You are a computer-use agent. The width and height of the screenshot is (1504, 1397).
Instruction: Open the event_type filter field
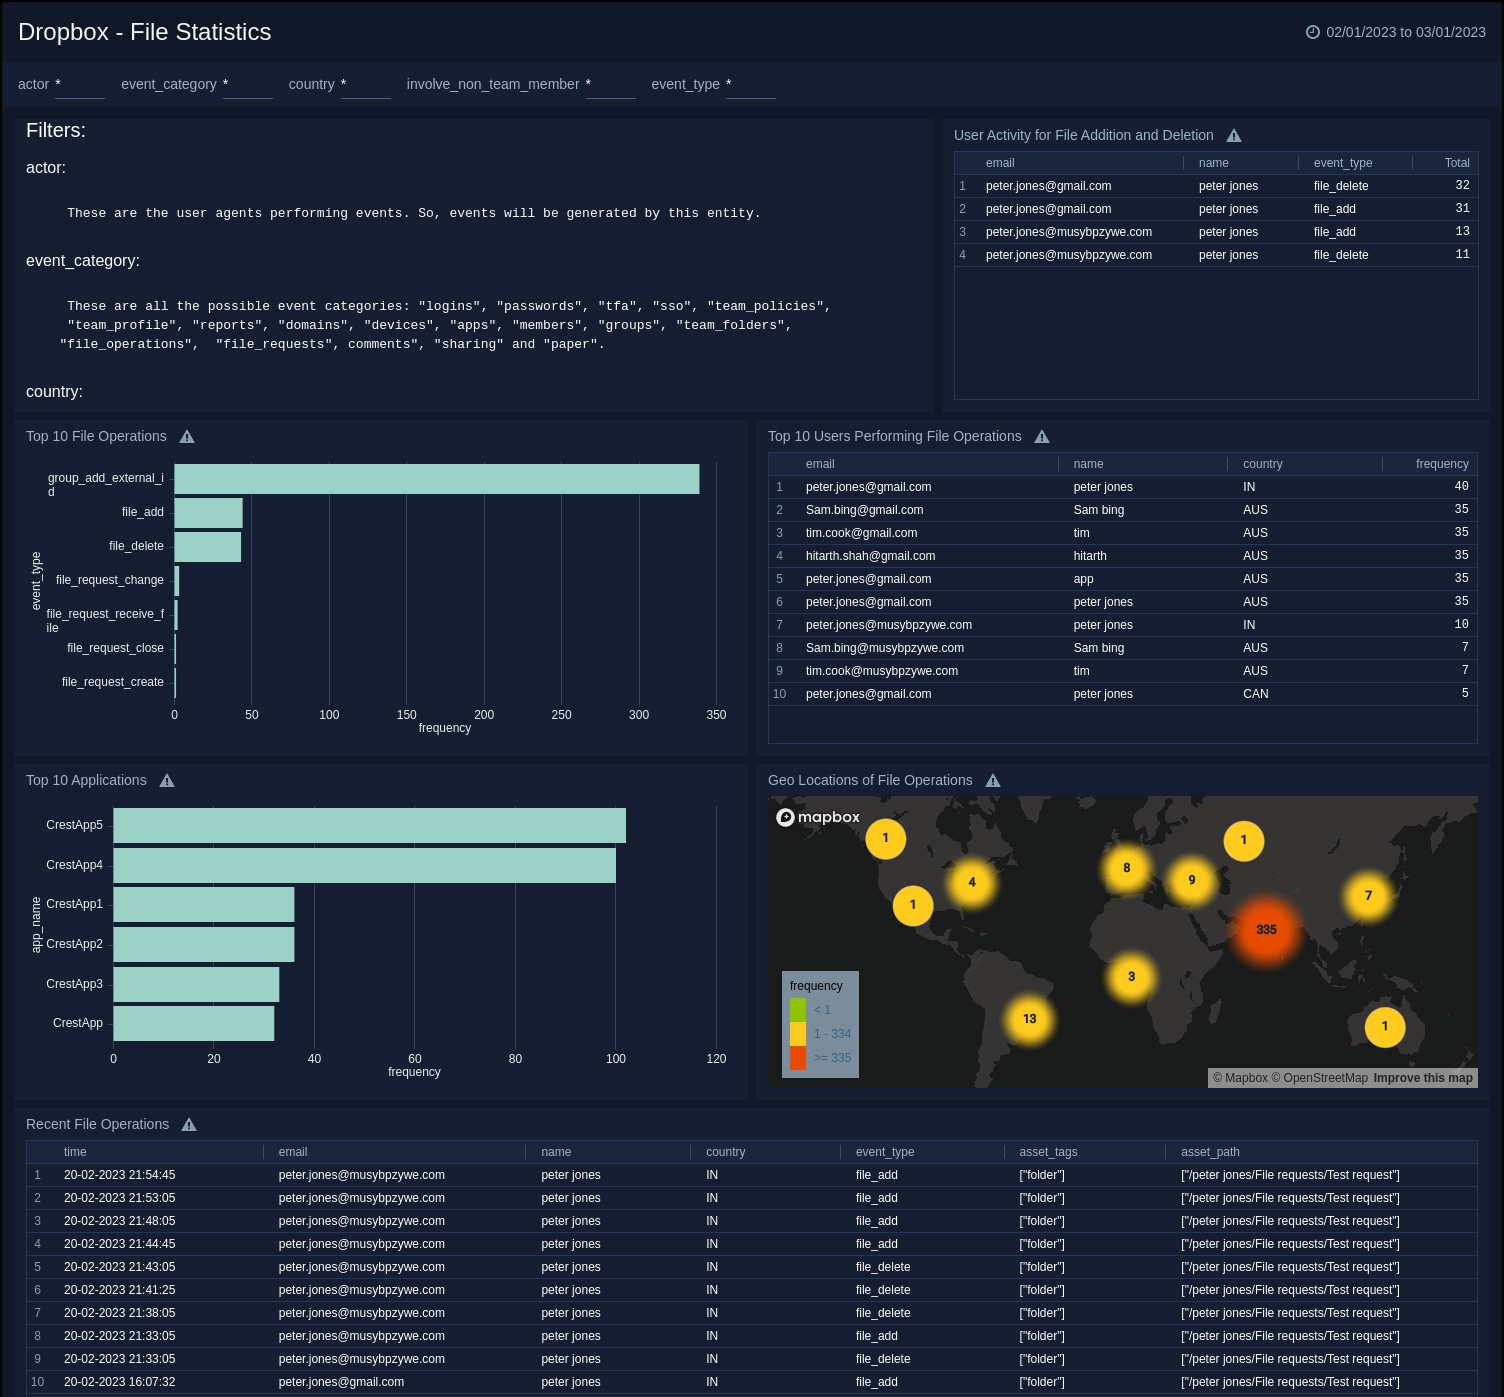click(751, 90)
